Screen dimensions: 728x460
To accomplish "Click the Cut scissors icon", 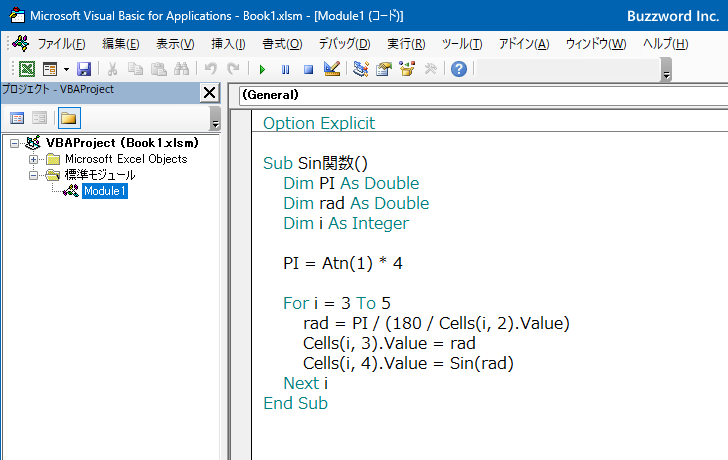I will coord(112,69).
